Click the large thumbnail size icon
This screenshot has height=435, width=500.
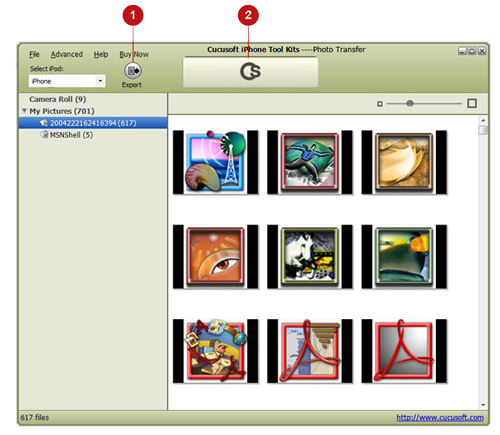472,103
